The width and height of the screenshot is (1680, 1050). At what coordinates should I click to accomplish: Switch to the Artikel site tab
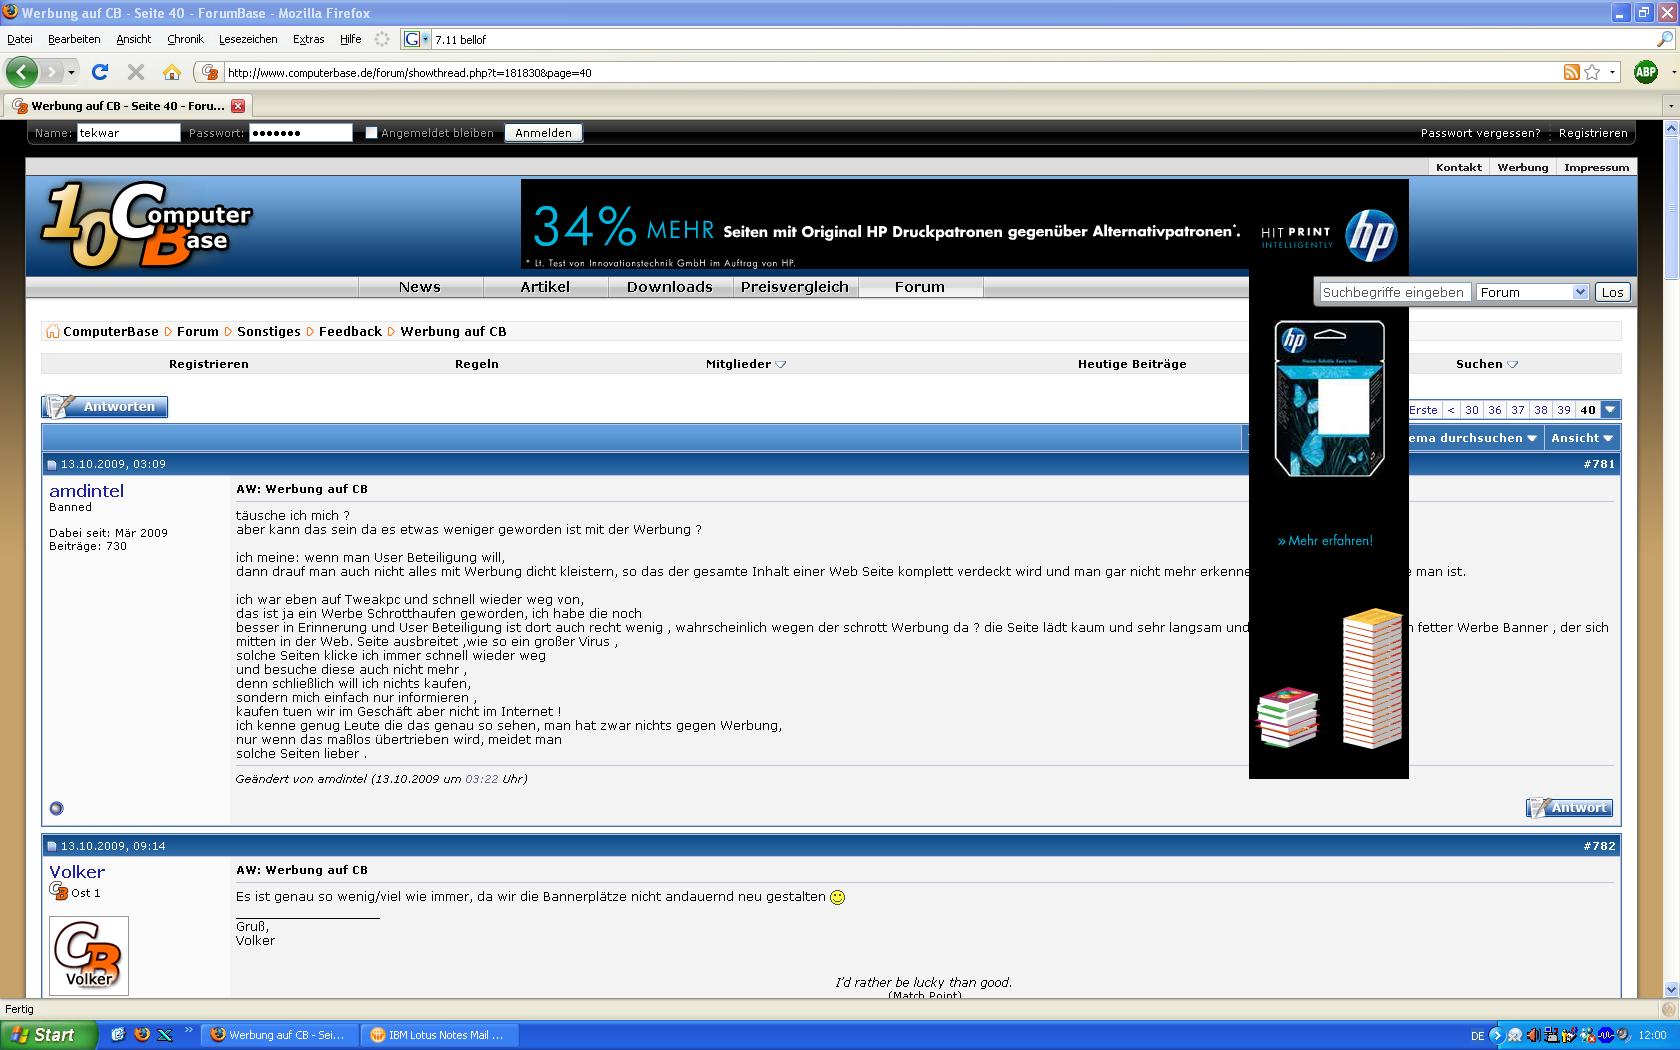[x=545, y=287]
